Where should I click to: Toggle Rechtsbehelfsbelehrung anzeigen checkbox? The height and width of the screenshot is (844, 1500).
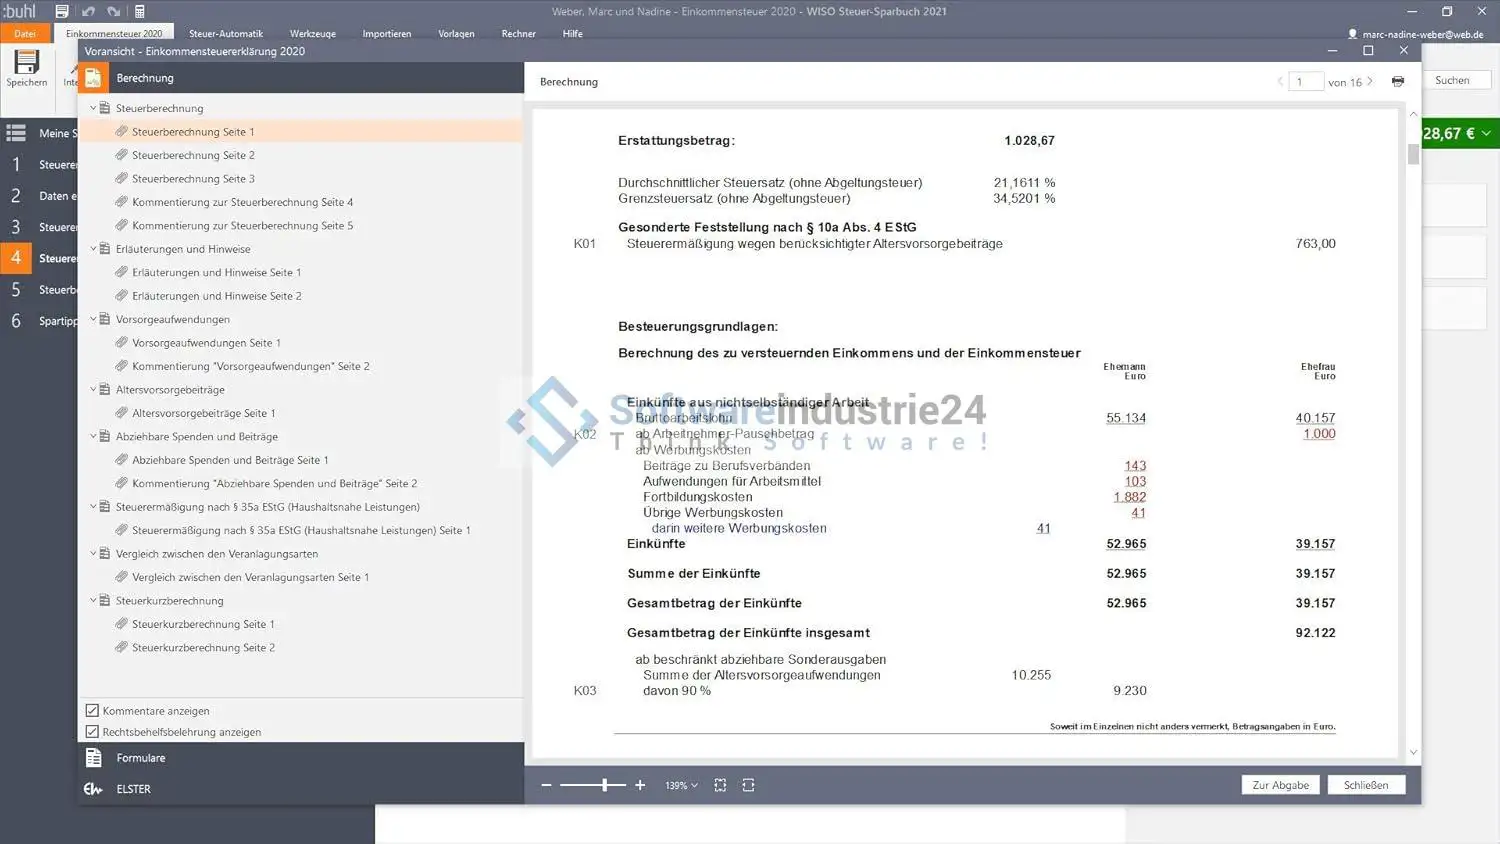pos(92,732)
